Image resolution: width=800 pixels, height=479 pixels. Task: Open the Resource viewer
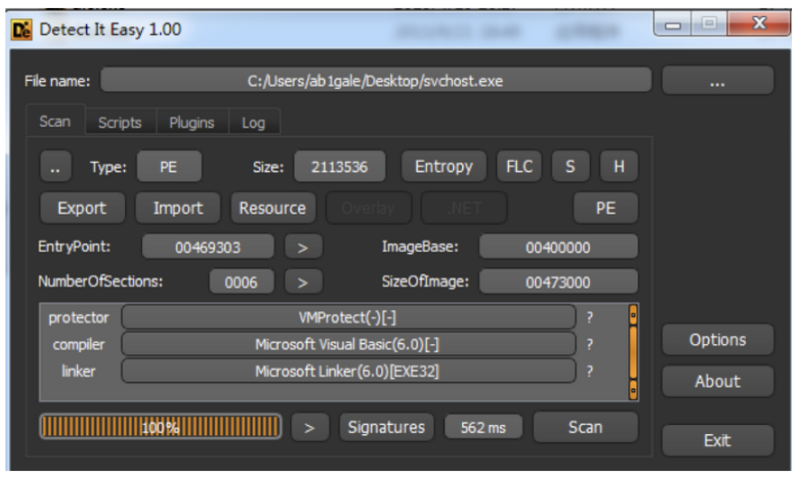(273, 208)
